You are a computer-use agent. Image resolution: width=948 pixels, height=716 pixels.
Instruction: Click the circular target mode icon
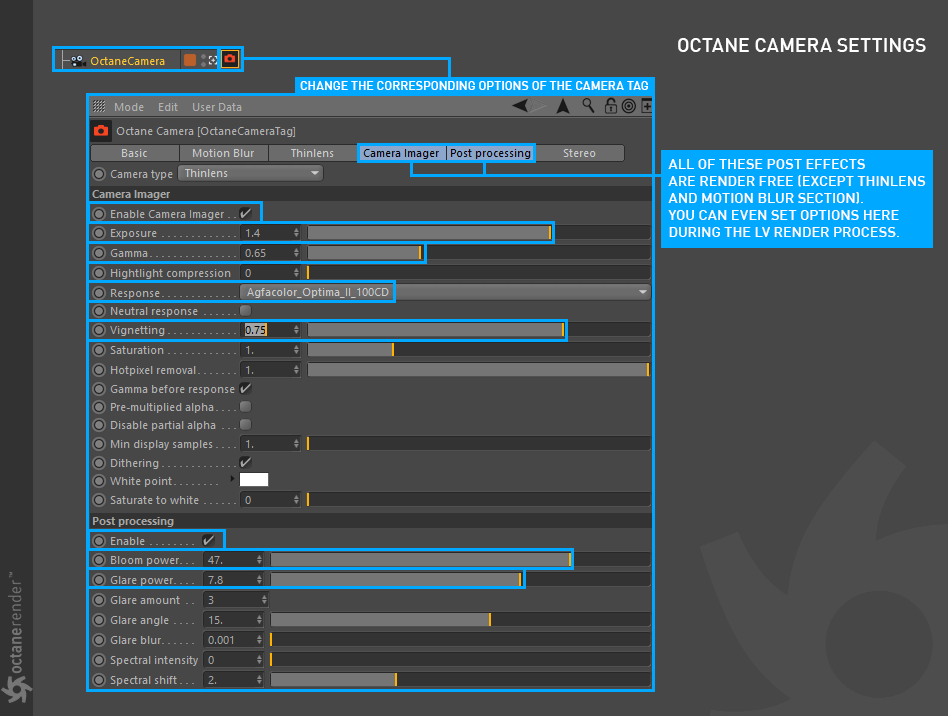tap(629, 106)
